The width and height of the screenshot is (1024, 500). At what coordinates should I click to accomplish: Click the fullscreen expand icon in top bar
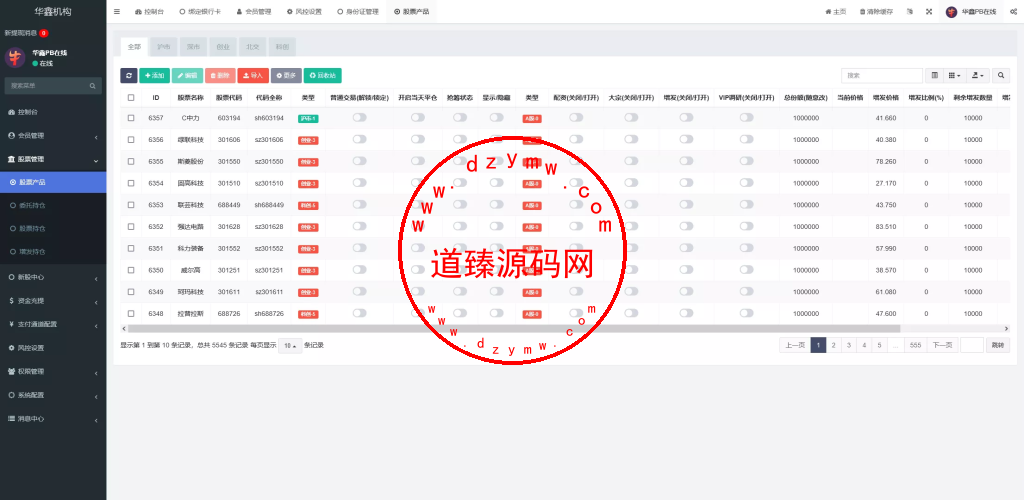pyautogui.click(x=928, y=12)
